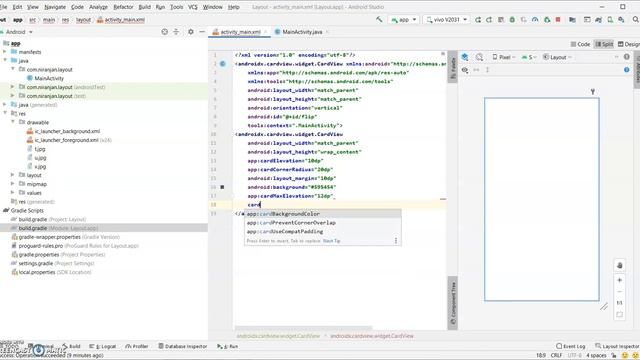Switch to the Design view mode
The width and height of the screenshot is (640, 360).
629,44
